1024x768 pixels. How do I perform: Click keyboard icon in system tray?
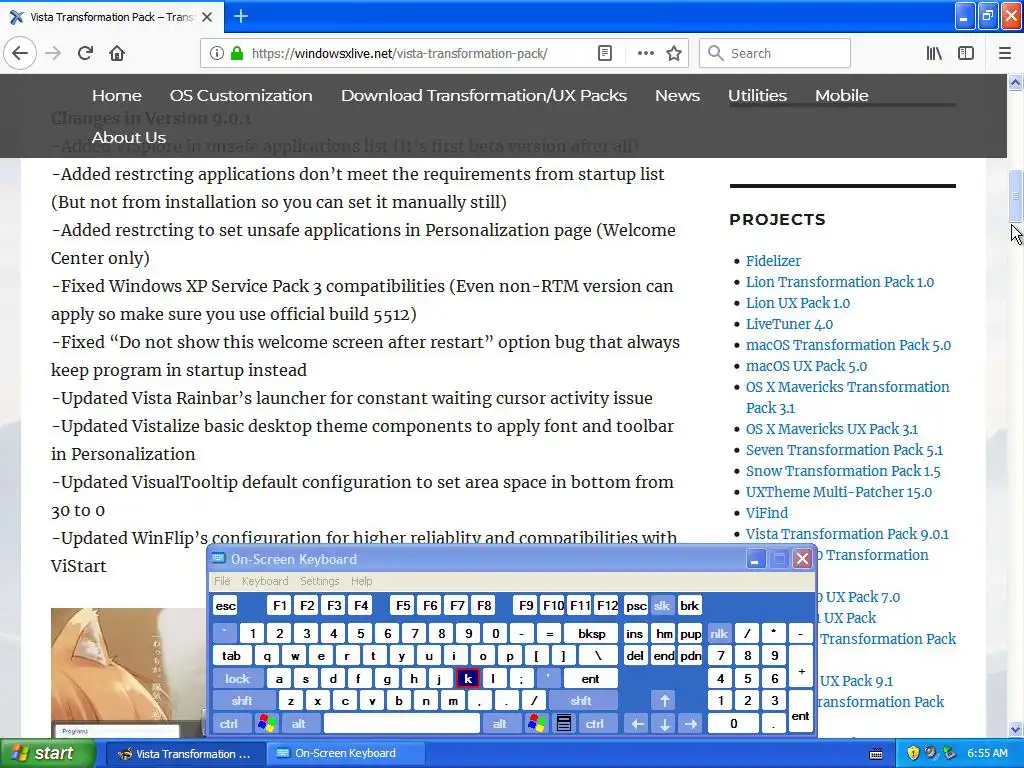coord(876,754)
